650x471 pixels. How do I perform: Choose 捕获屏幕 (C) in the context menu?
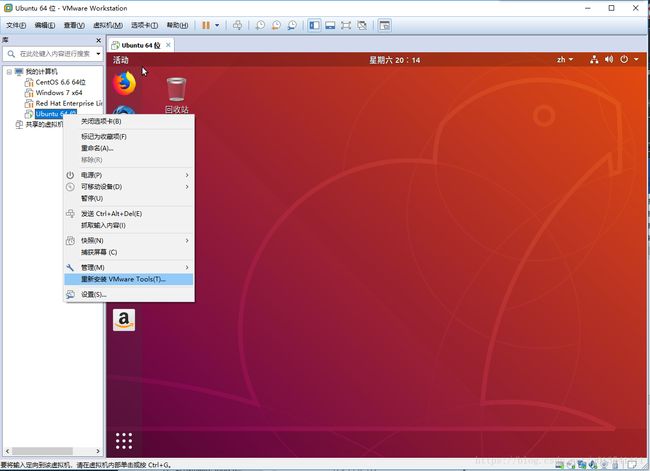coord(129,252)
